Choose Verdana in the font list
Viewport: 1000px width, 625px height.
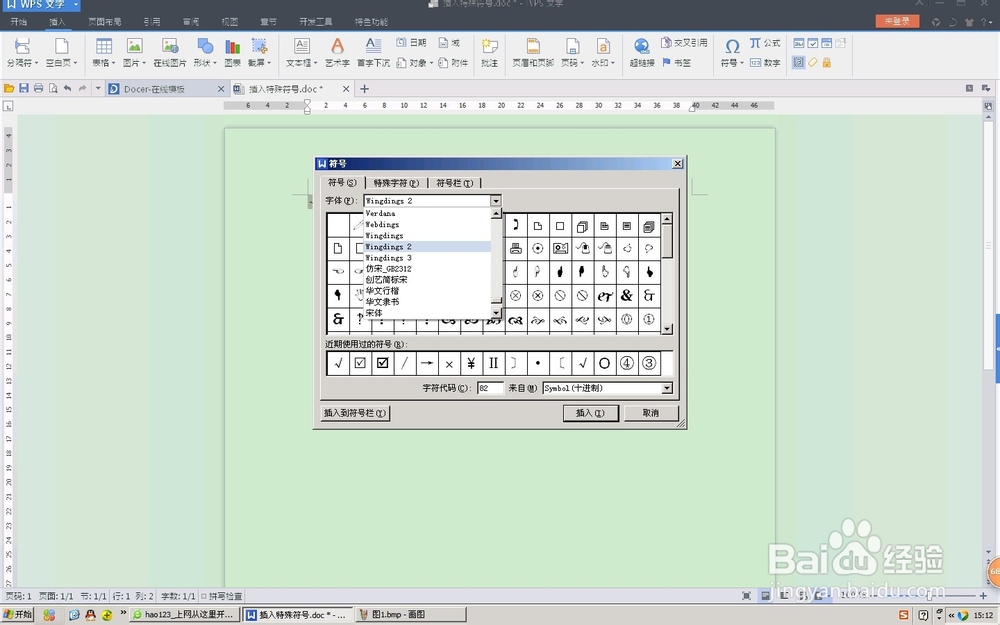pyautogui.click(x=427, y=213)
